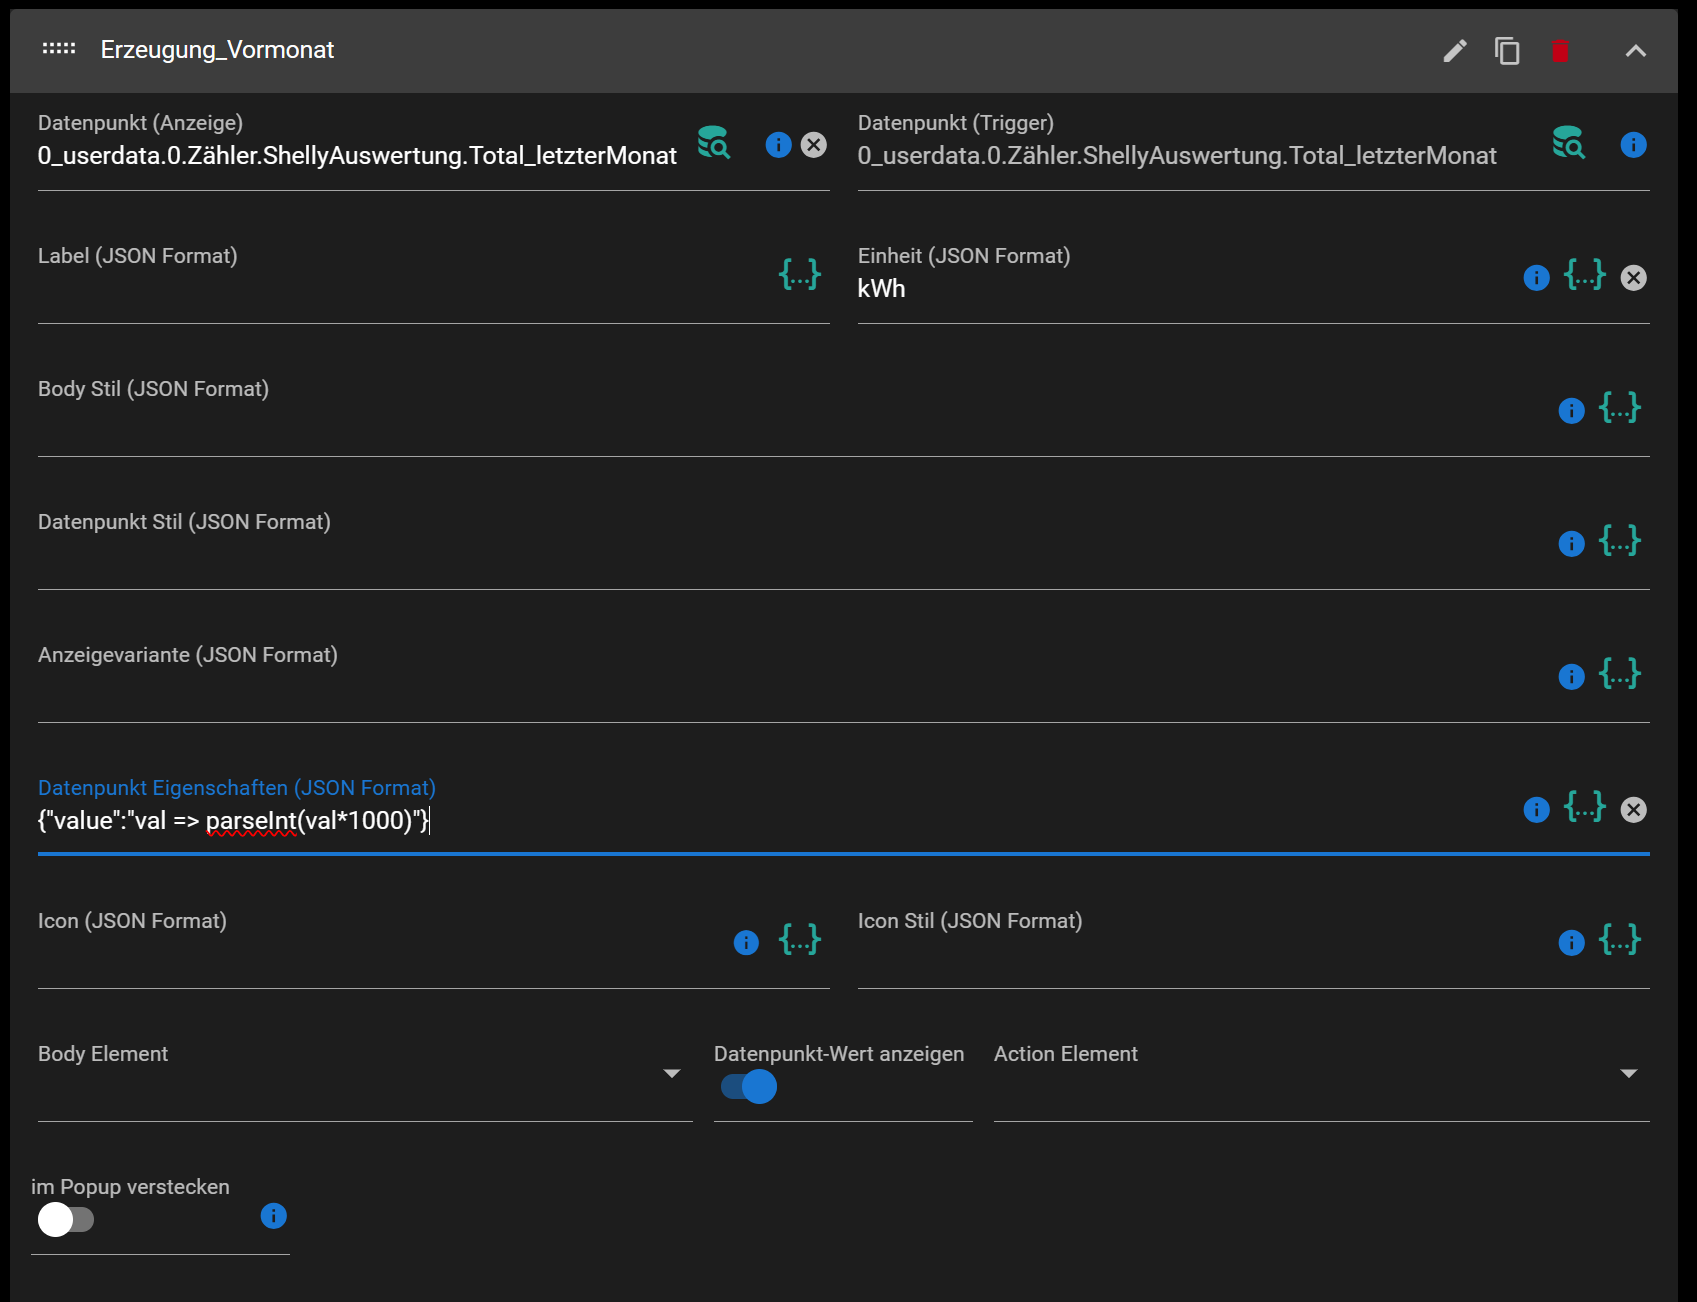Open JSON editor for Einheit field
Screen dimensions: 1697x1302
point(1585,274)
